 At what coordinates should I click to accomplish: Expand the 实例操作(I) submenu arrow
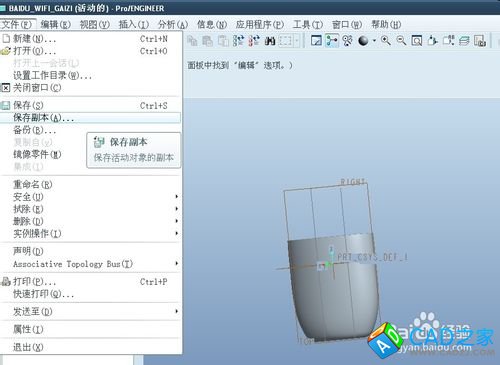pos(177,233)
